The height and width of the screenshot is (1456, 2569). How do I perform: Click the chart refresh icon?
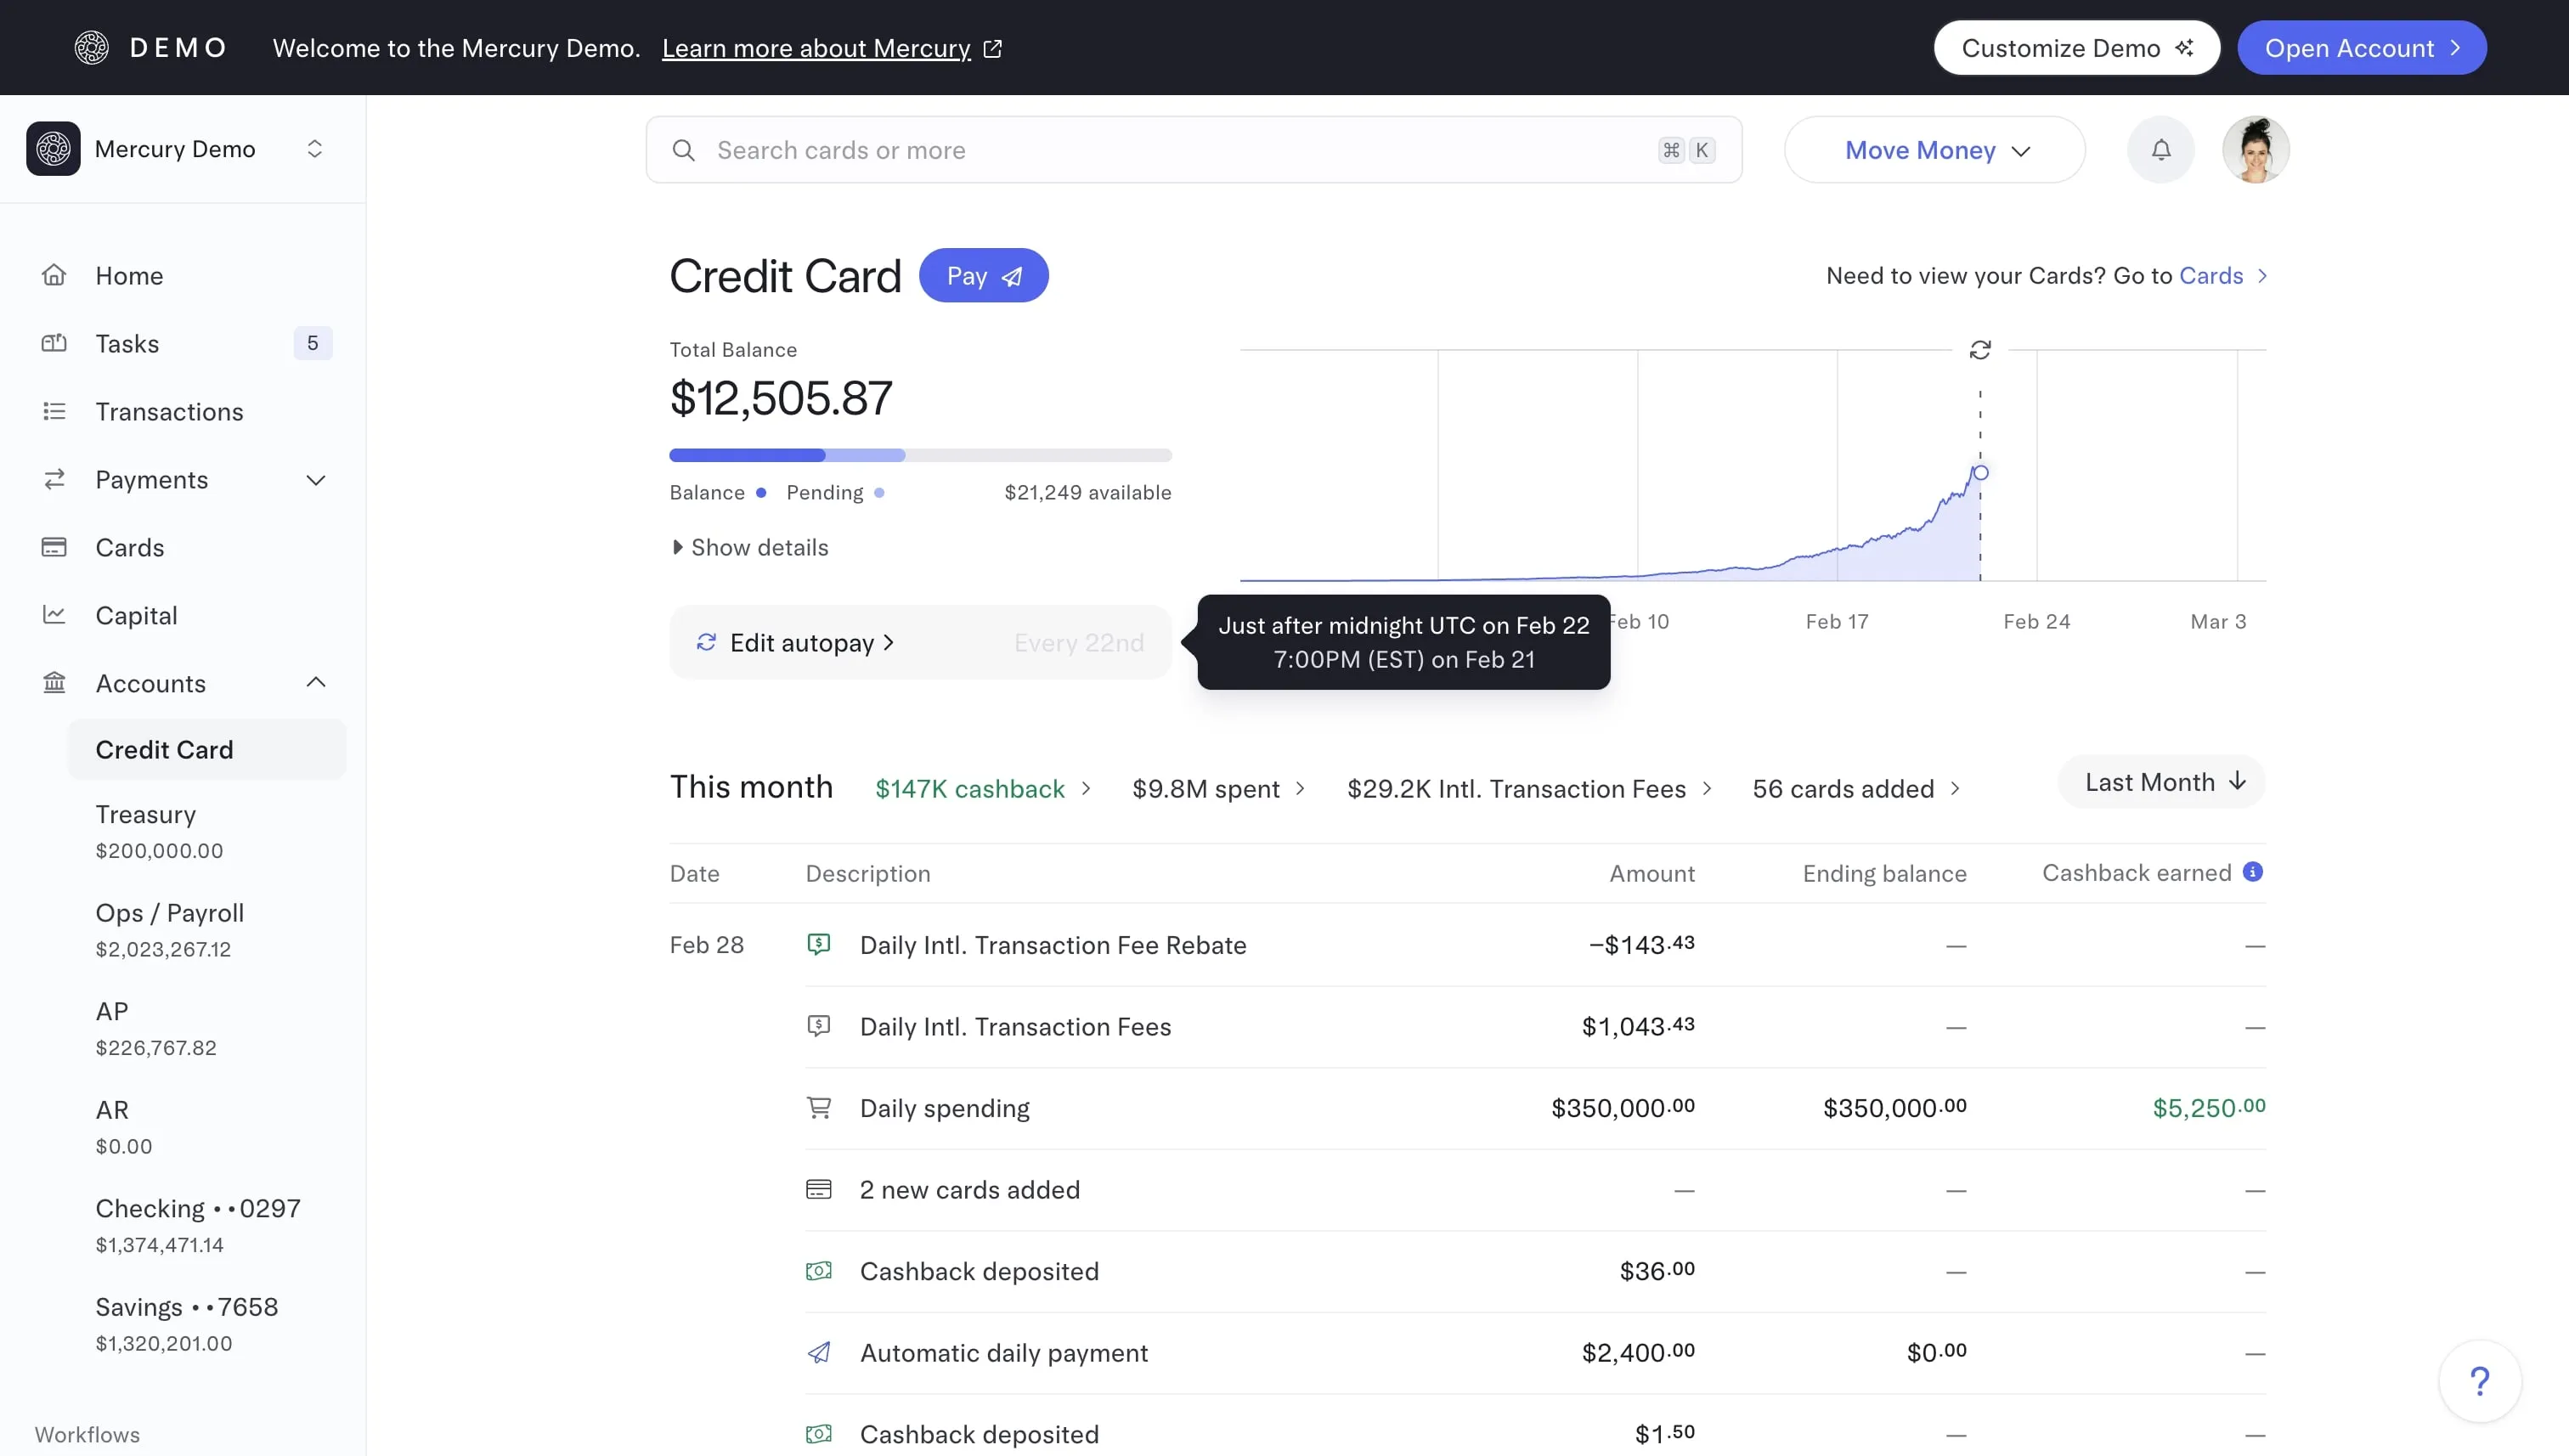click(1980, 349)
